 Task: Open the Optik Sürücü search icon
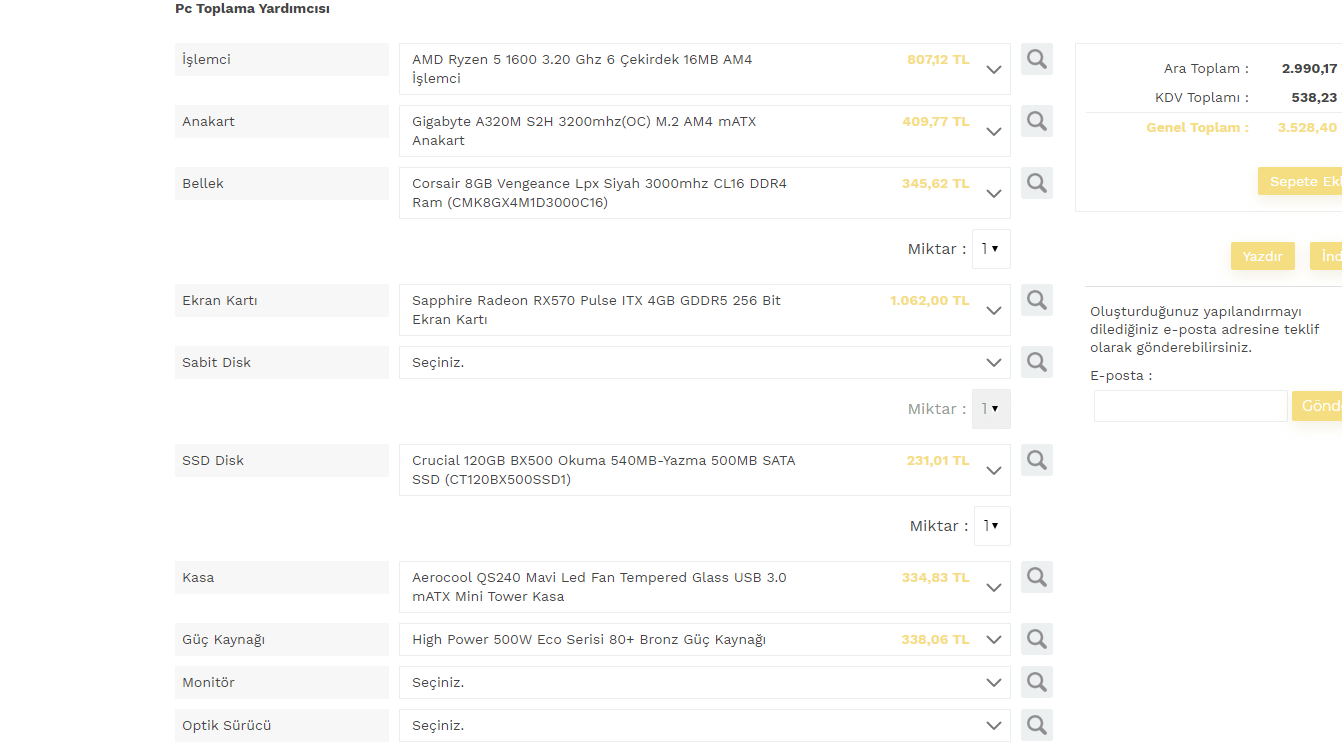pyautogui.click(x=1036, y=725)
